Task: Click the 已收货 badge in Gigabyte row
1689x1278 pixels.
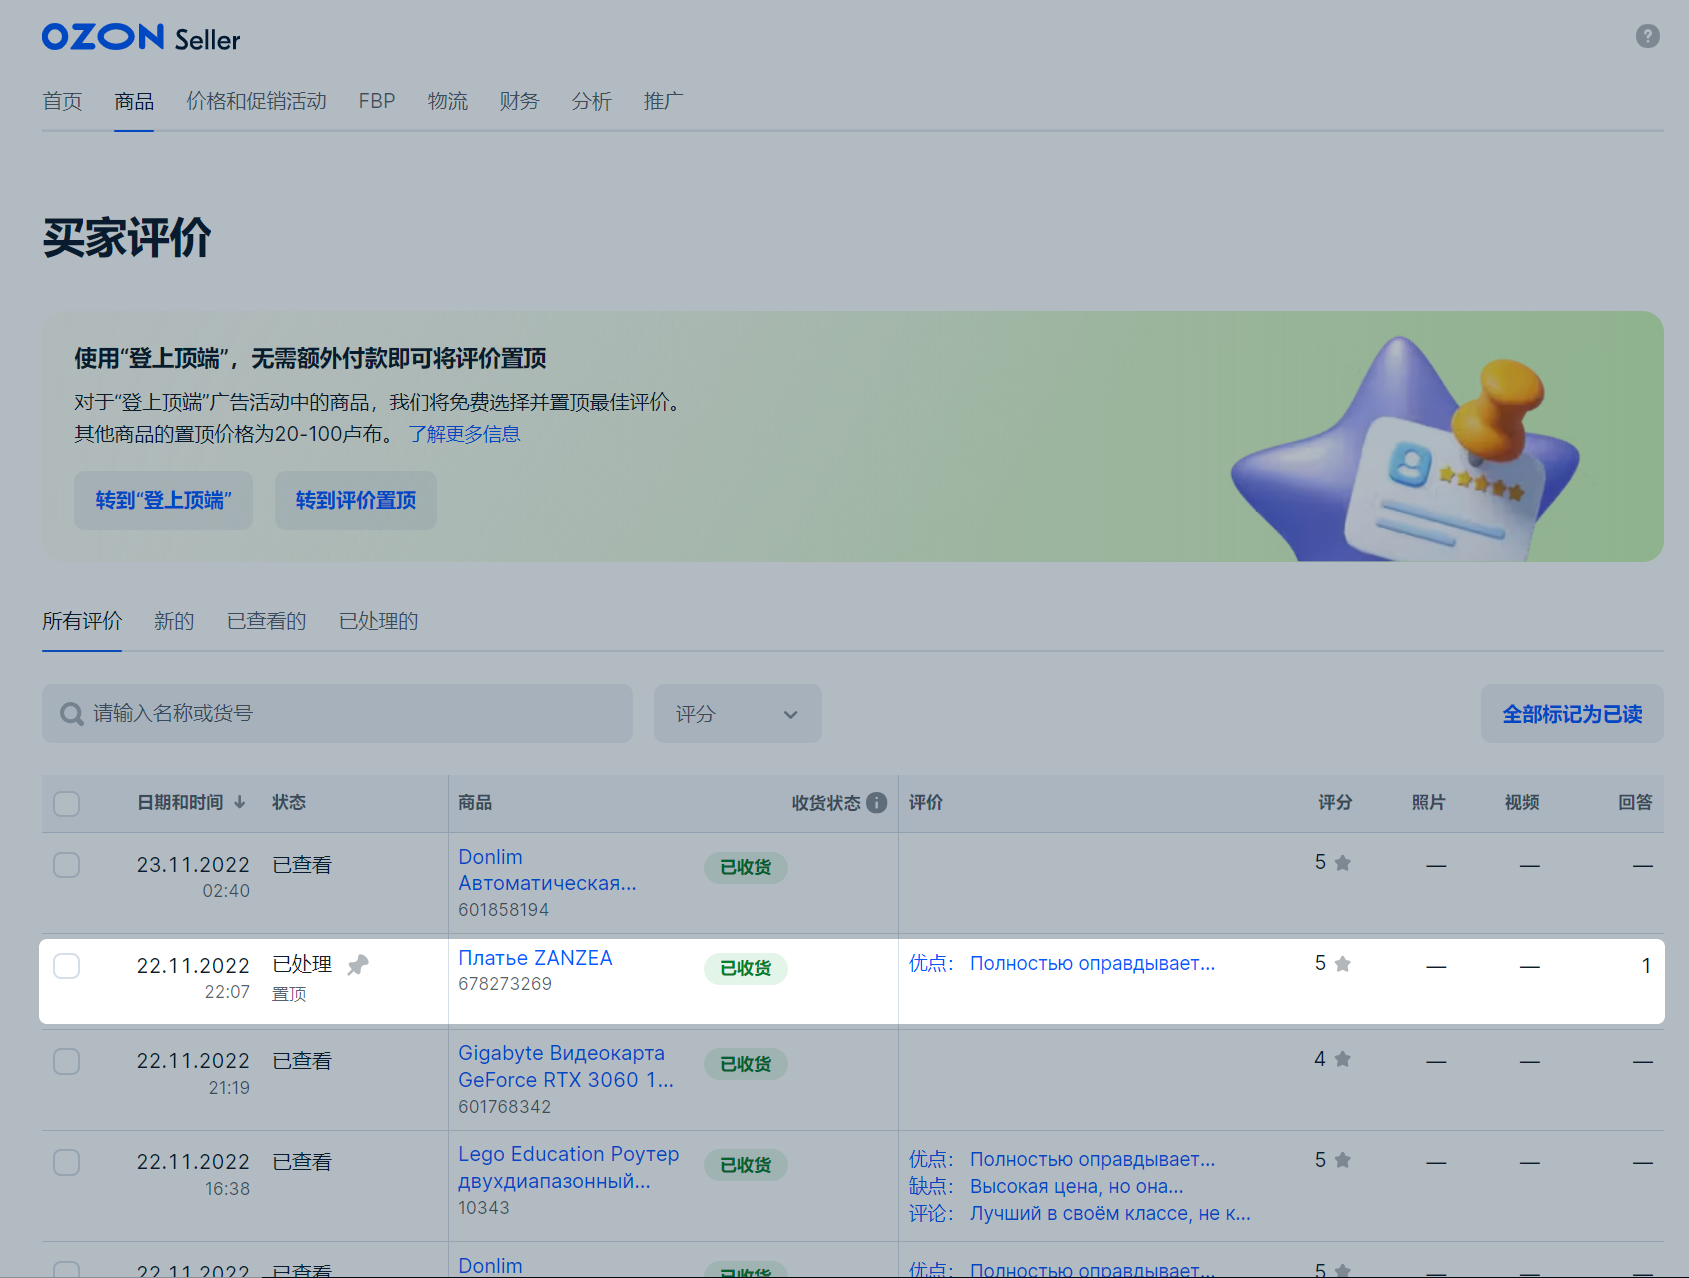Action: click(746, 1064)
